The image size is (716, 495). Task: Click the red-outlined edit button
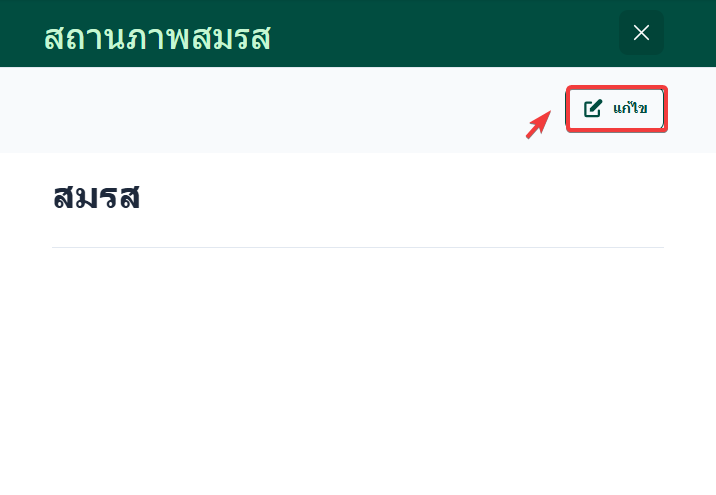(616, 109)
